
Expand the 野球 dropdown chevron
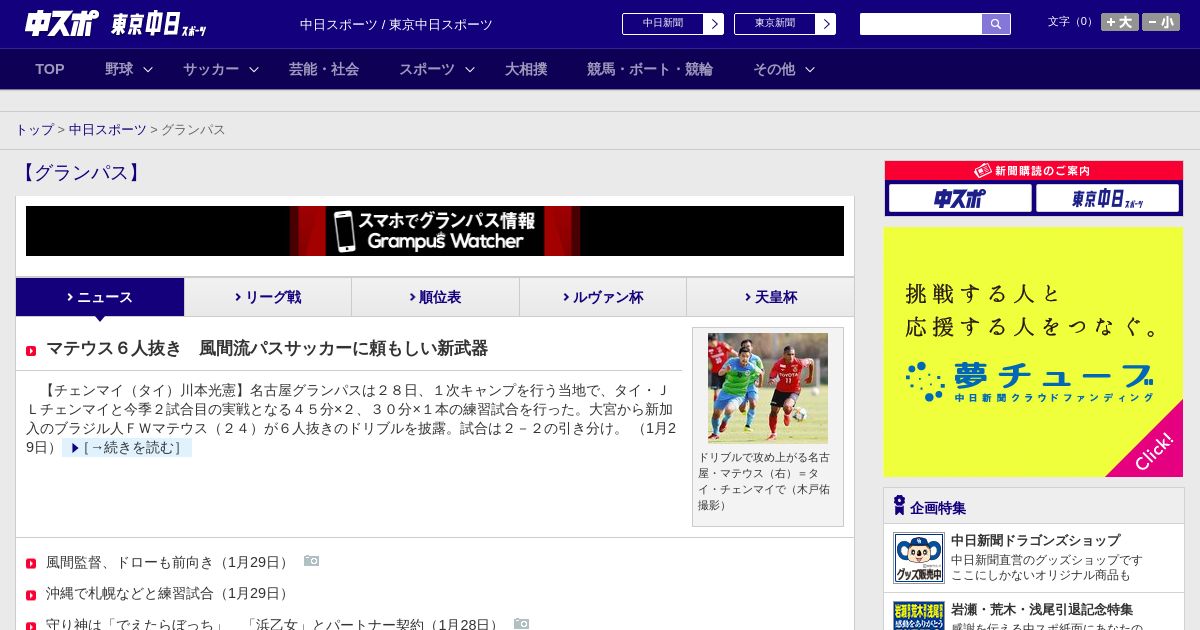[x=148, y=69]
